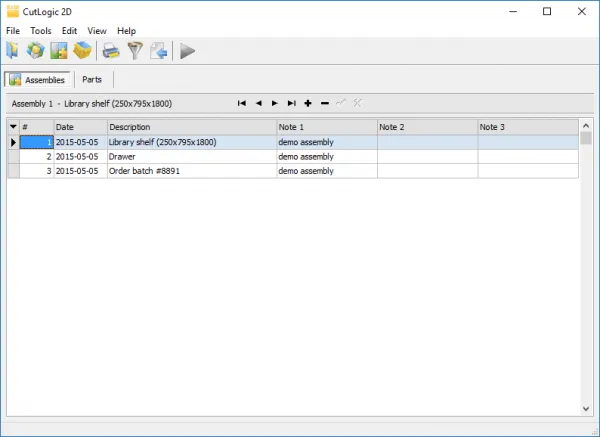Click the vertical scrollbar up arrow
The image size is (600, 437).
[586, 125]
